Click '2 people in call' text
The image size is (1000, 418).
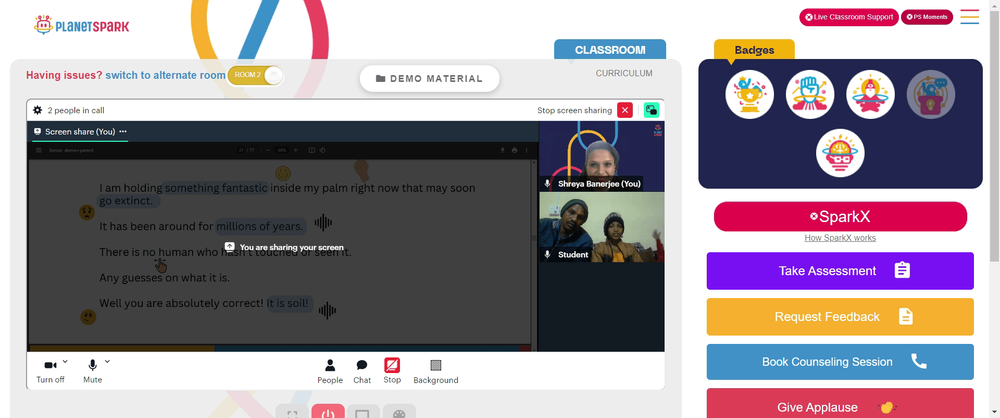tap(76, 110)
